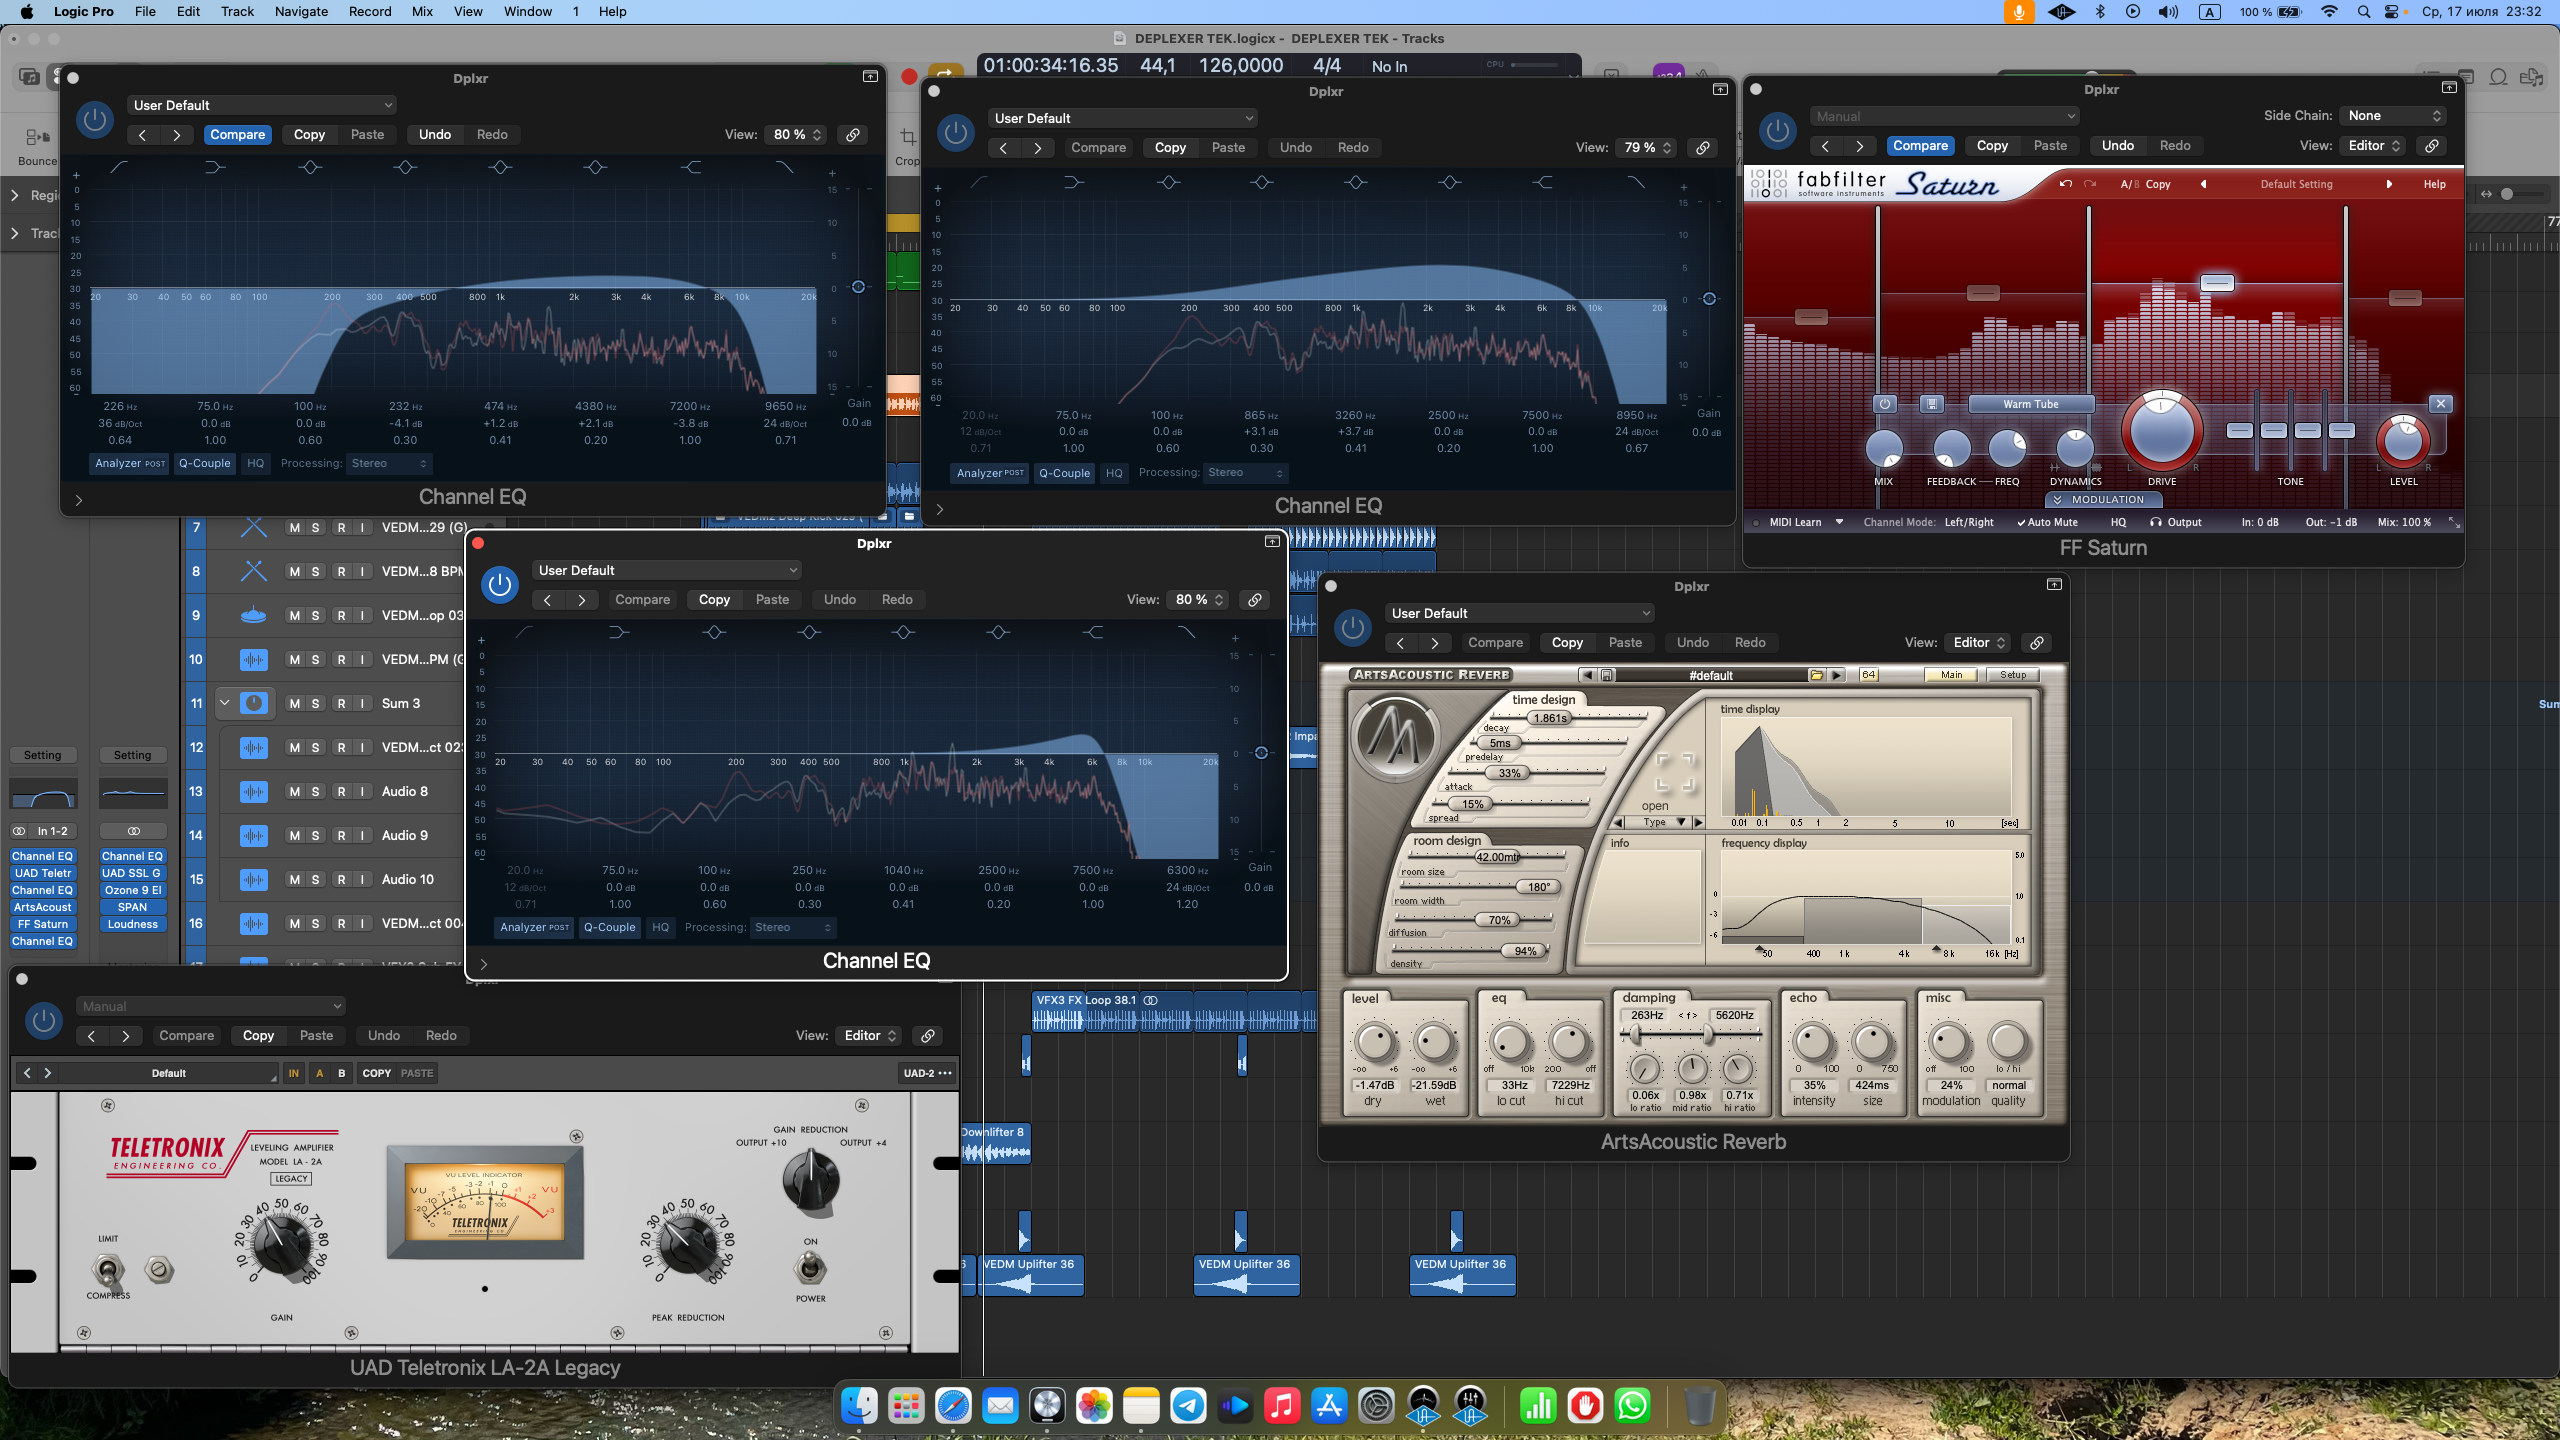Adjust reverb dry level knob
2560x1440 pixels.
click(1374, 1042)
